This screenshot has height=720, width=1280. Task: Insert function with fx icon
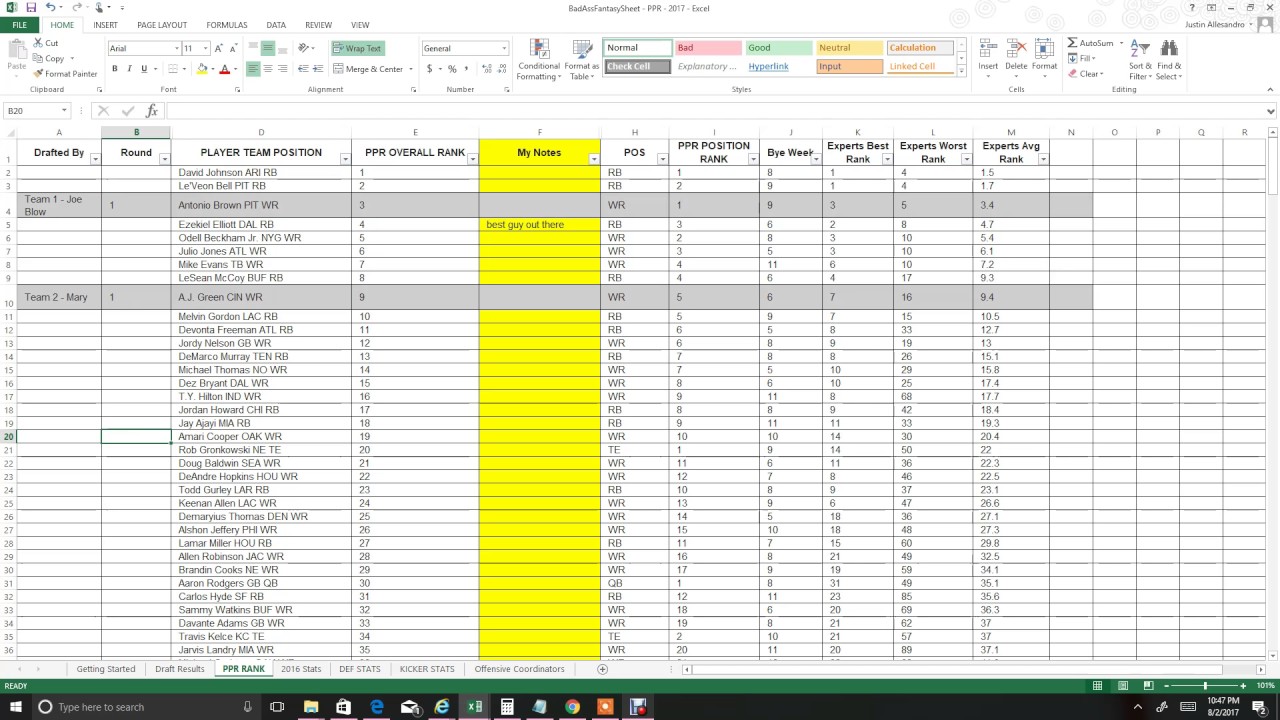pyautogui.click(x=152, y=111)
